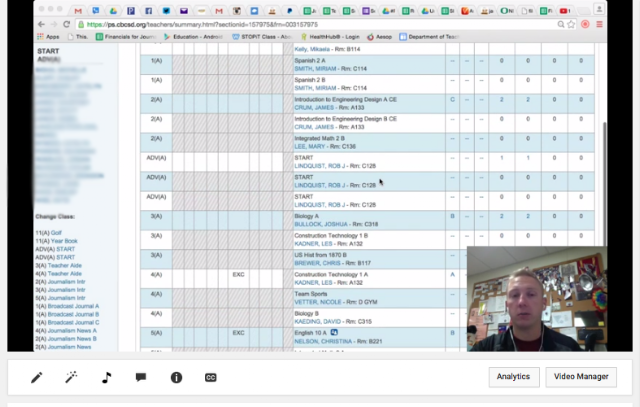Click the Analytics button

(x=514, y=377)
